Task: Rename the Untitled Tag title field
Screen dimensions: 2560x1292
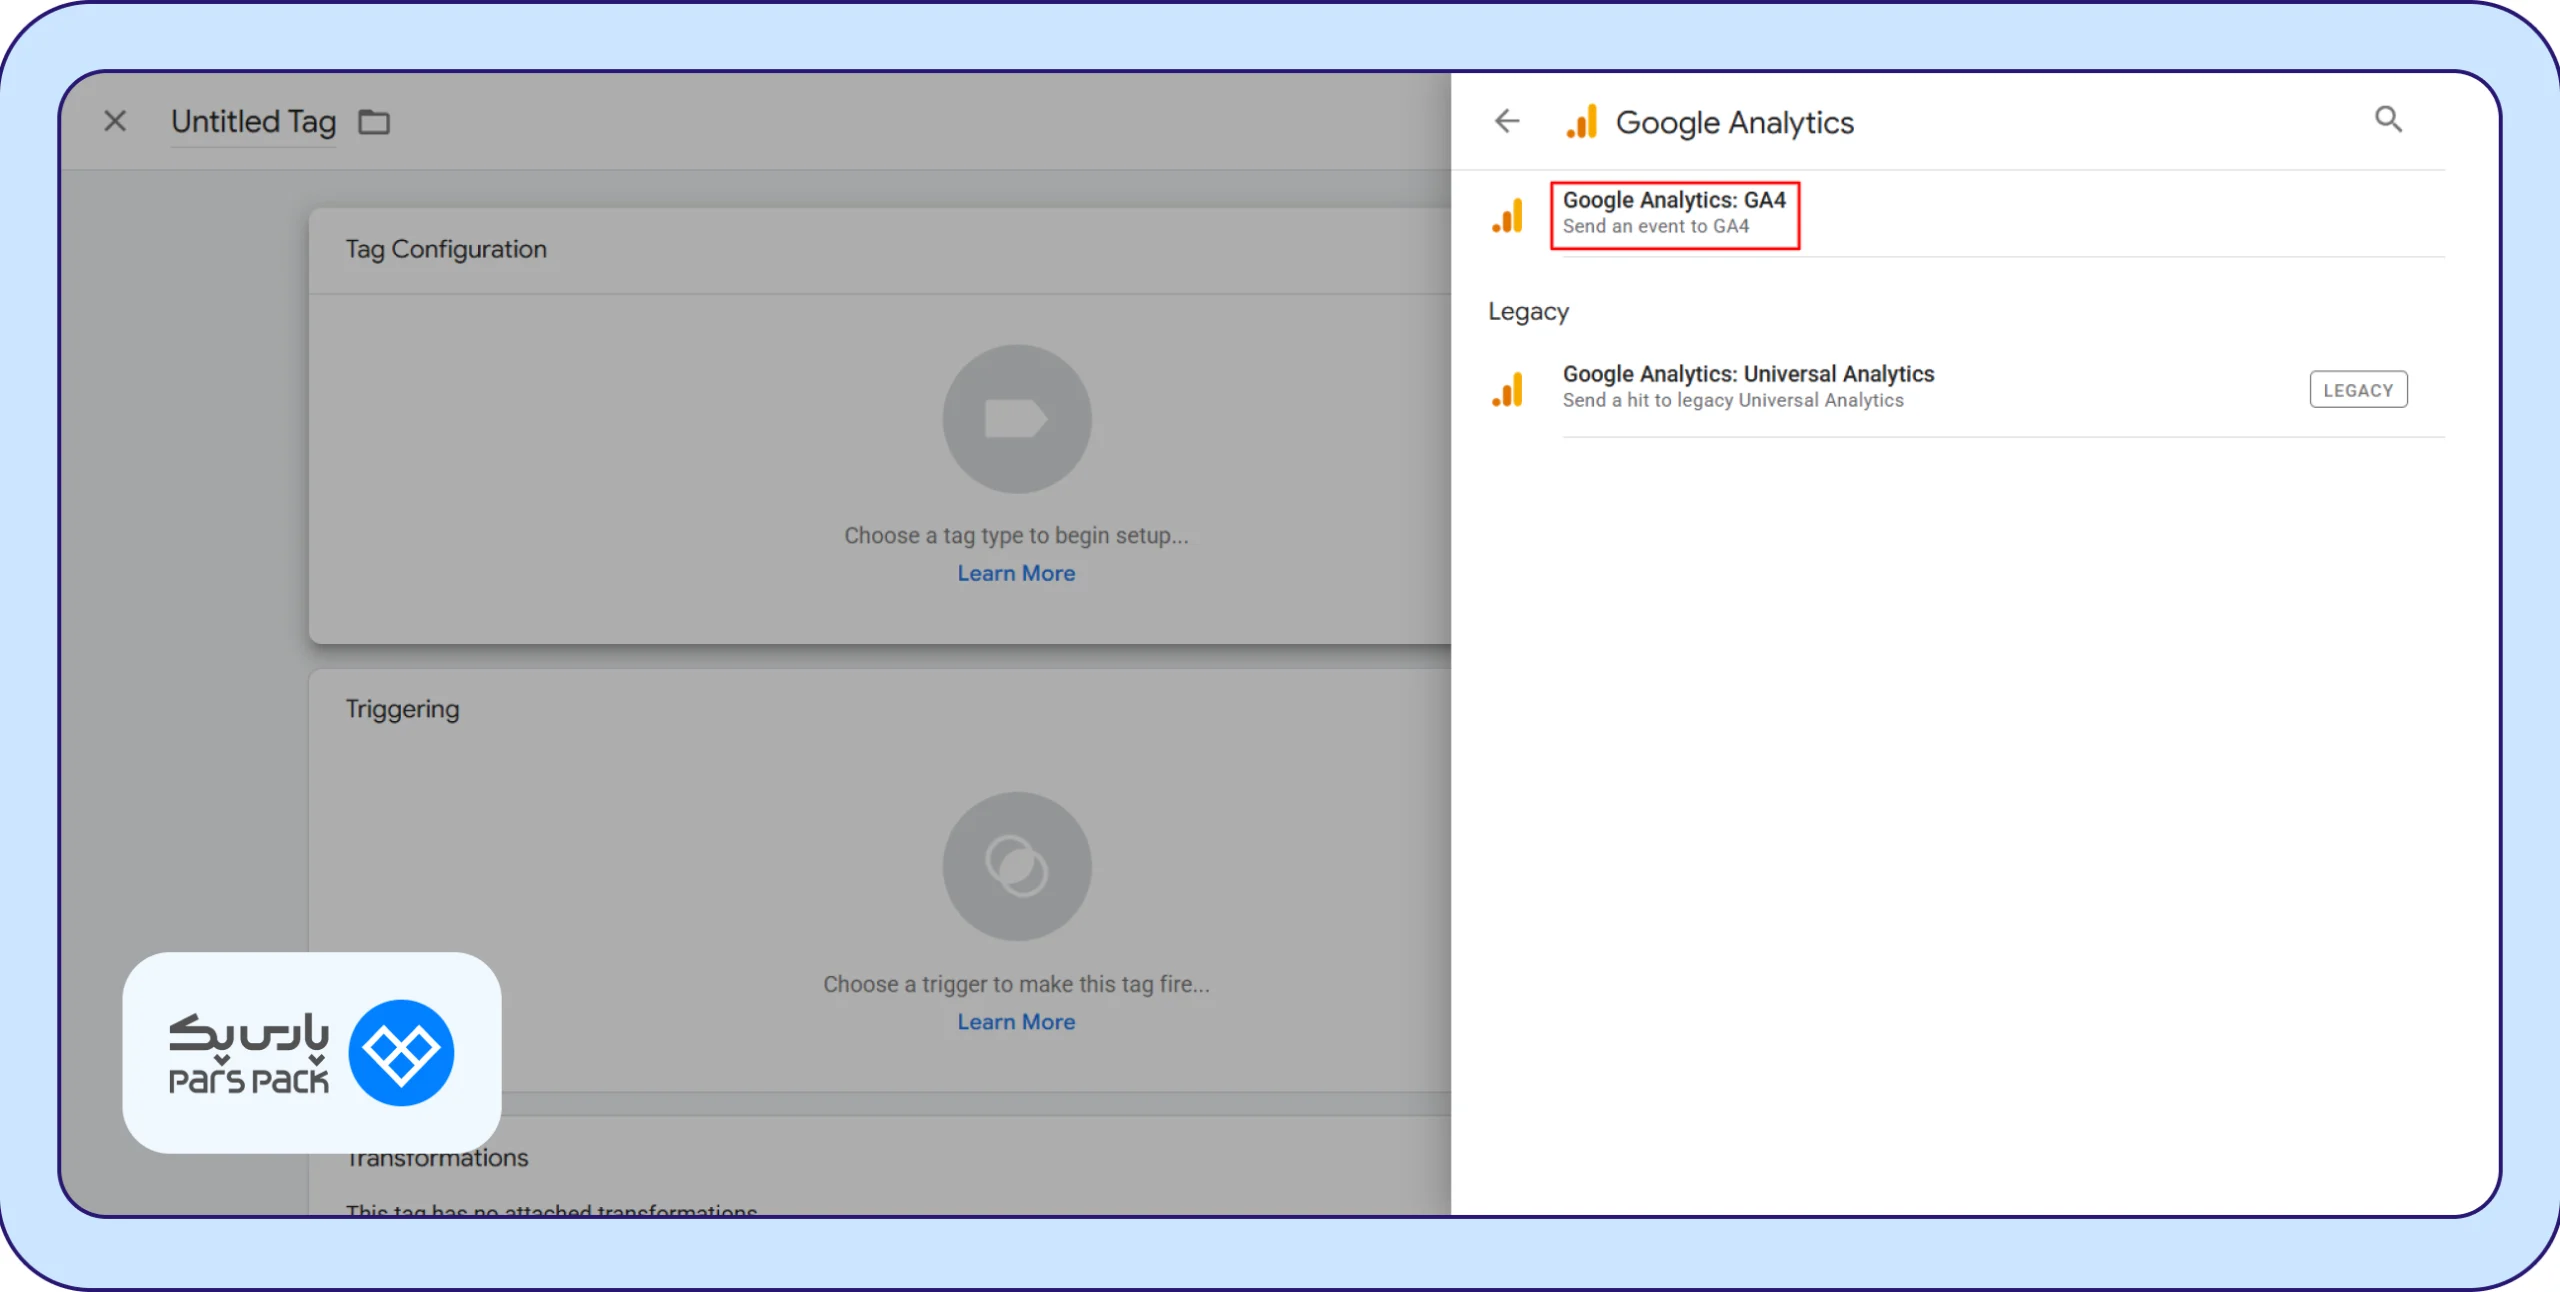Action: 253,122
